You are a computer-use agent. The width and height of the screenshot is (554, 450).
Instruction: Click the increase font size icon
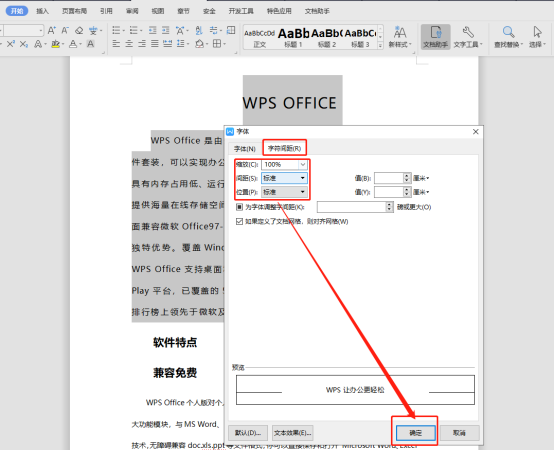point(52,30)
